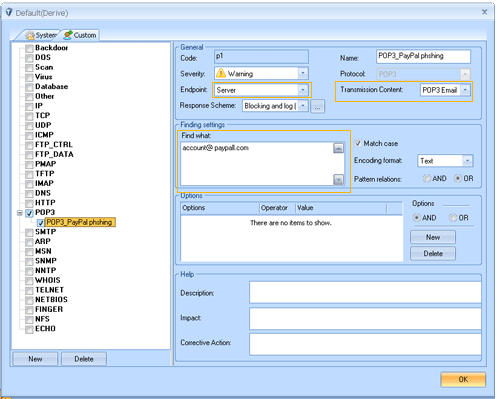The height and width of the screenshot is (399, 500).
Task: Select the Options OR radio button
Action: coord(453,218)
